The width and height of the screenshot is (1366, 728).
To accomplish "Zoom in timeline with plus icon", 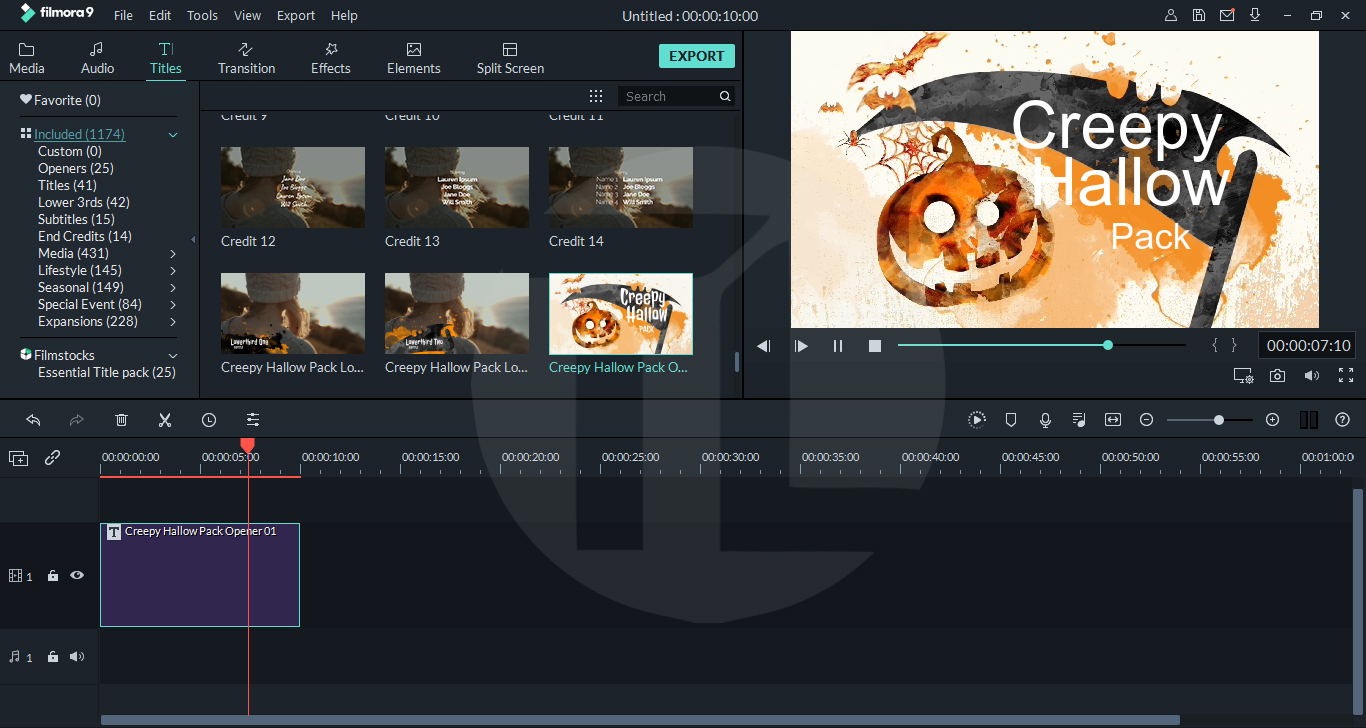I will (1272, 420).
